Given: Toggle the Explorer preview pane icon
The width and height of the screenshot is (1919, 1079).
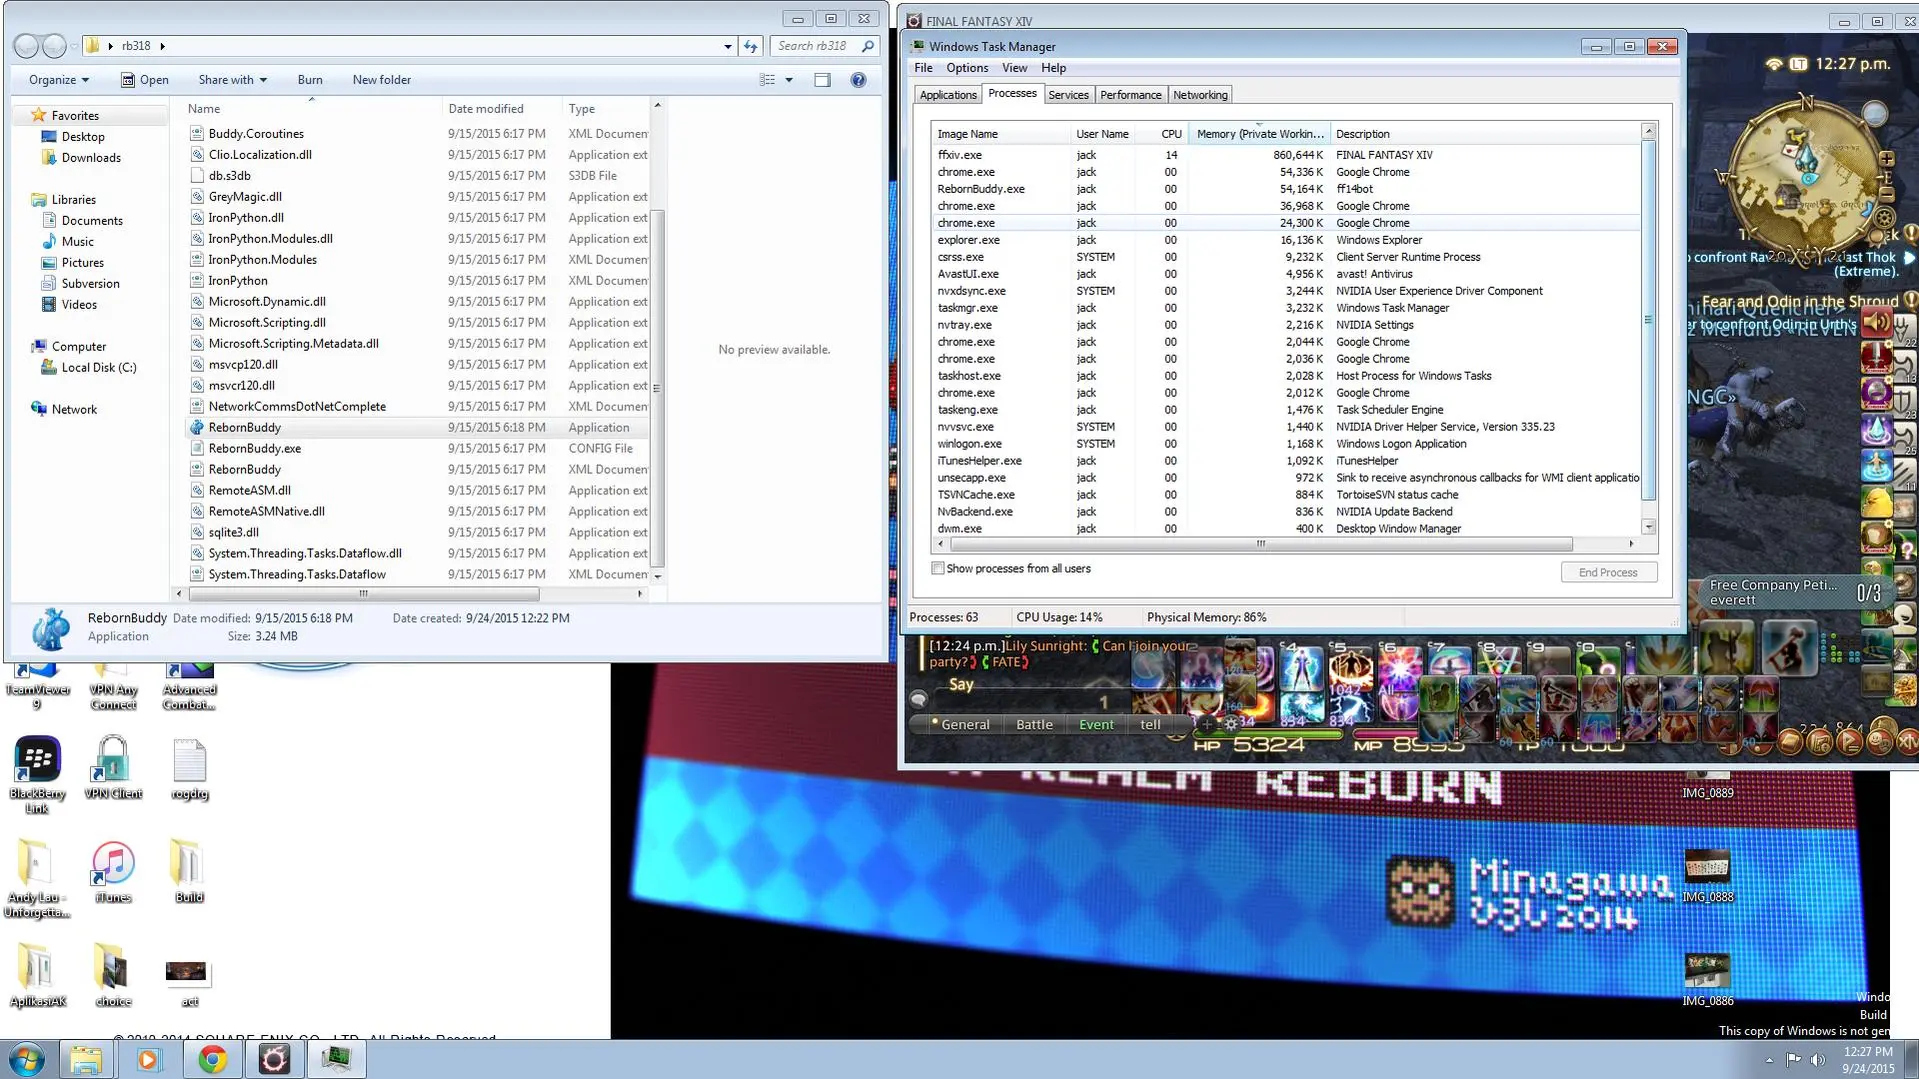Looking at the screenshot, I should coord(822,80).
